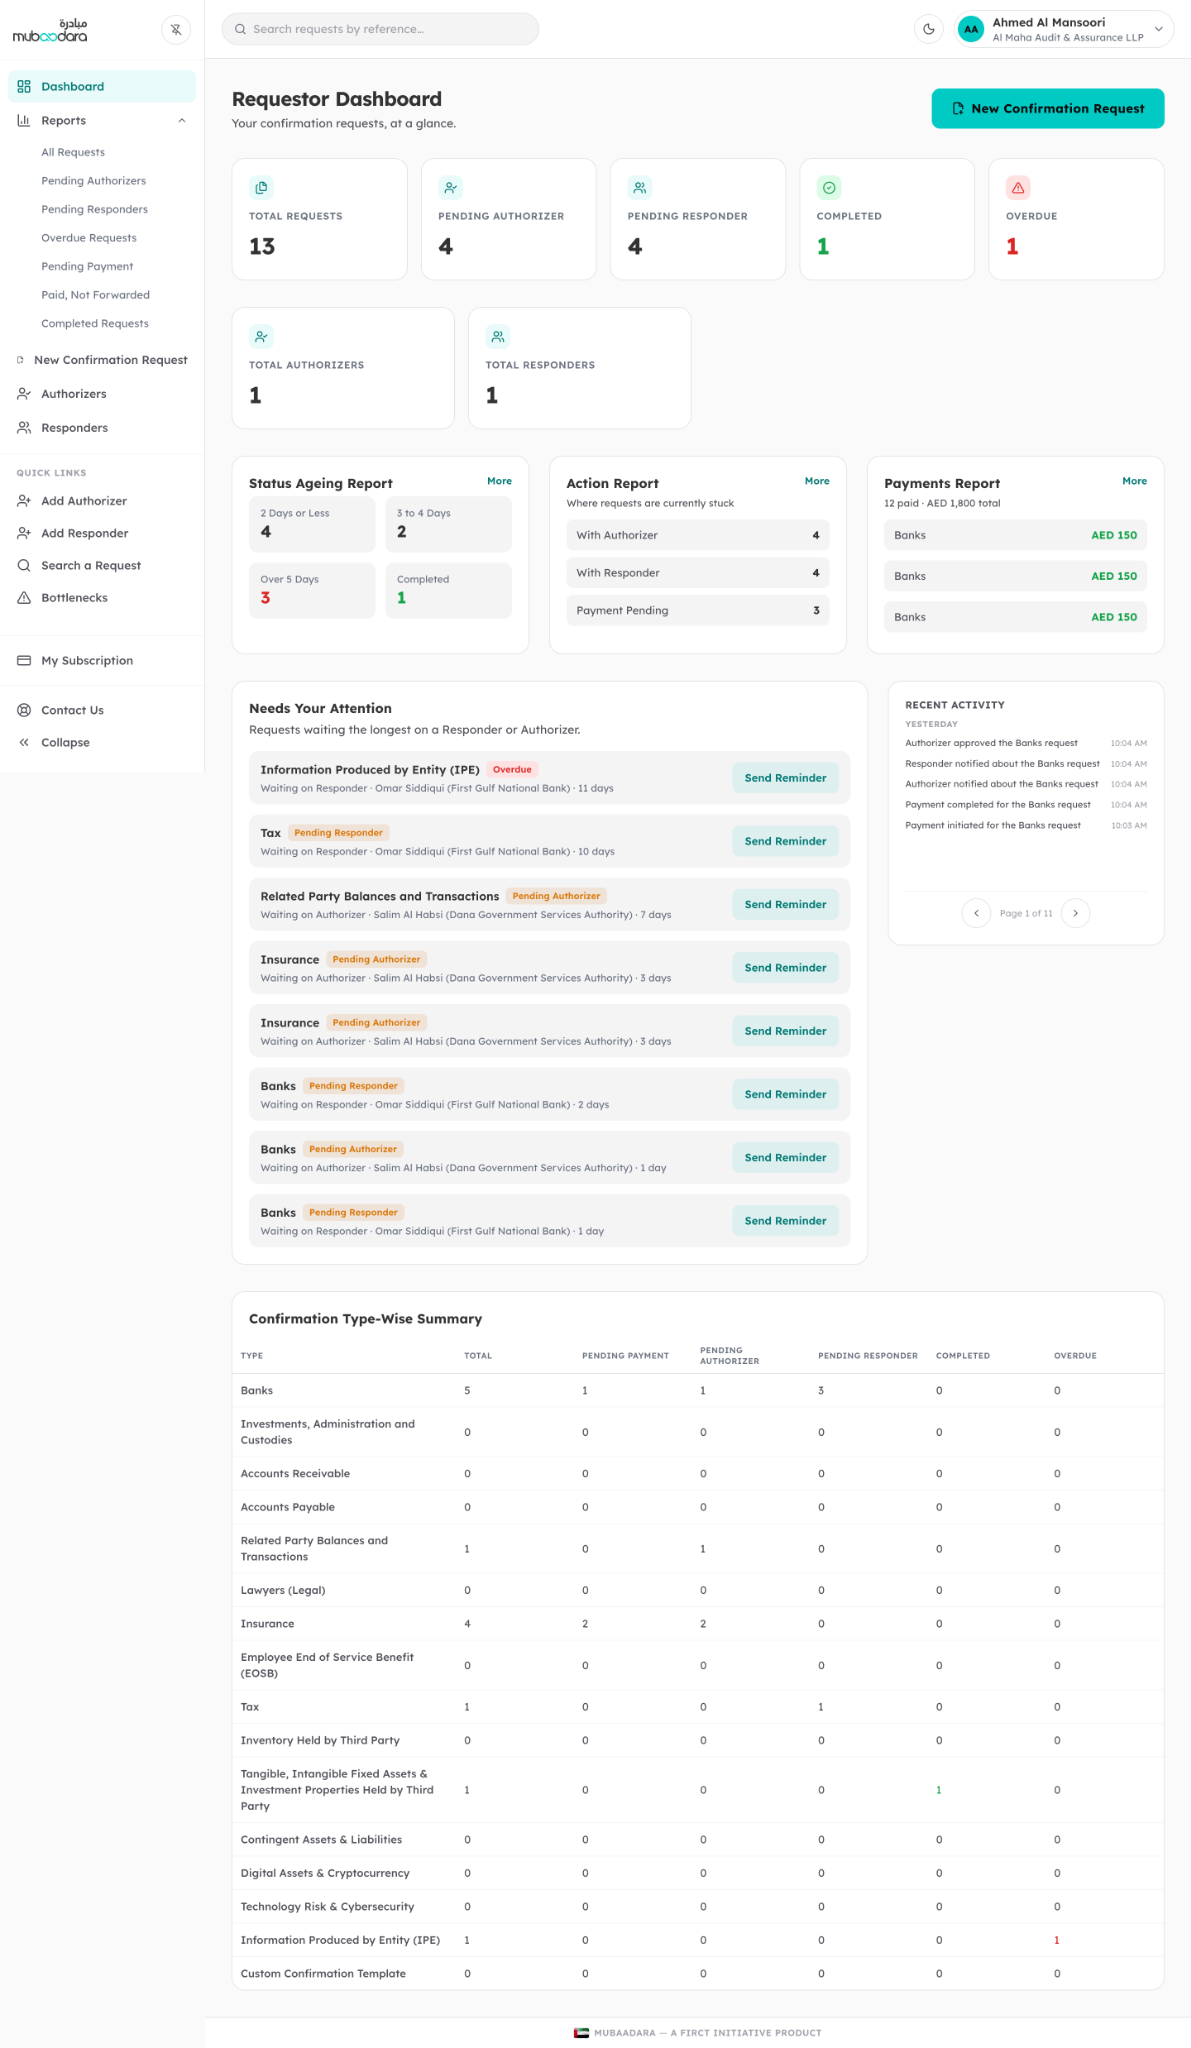Image resolution: width=1191 pixels, height=2048 pixels.
Task: Click the Mubaadara logo
Action: coord(50,30)
